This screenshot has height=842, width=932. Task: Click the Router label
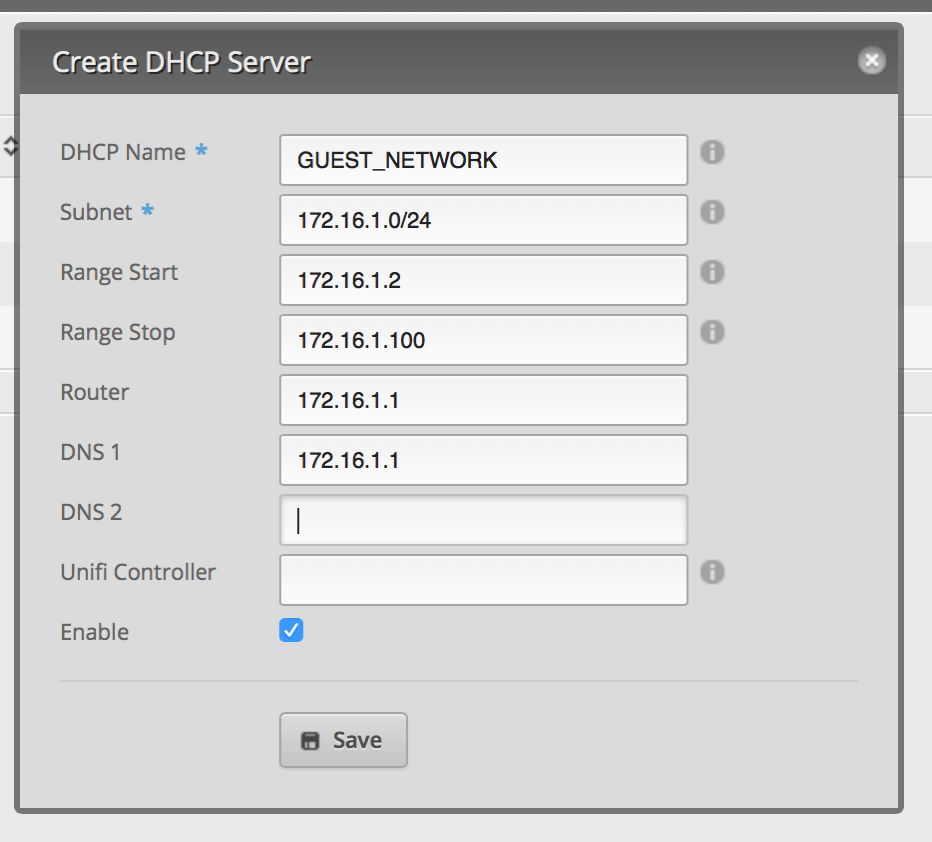pos(95,392)
